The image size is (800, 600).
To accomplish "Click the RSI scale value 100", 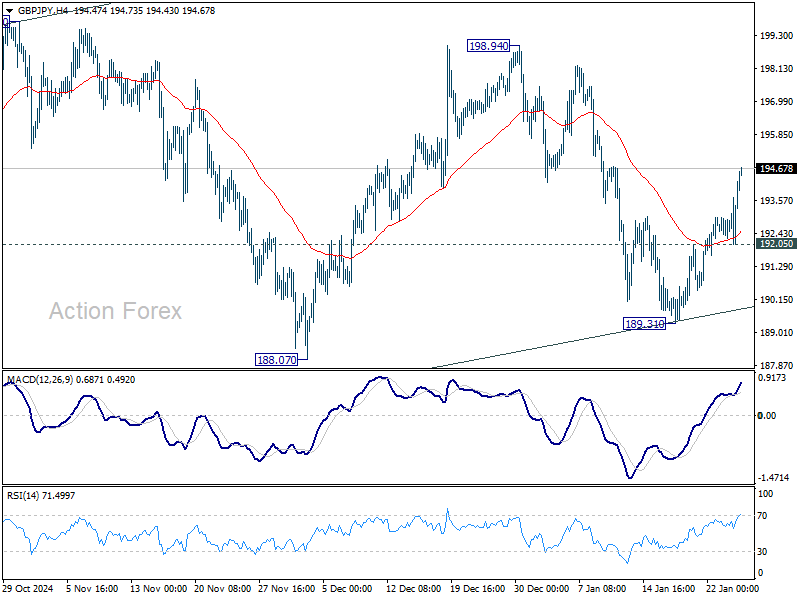I will [x=766, y=493].
